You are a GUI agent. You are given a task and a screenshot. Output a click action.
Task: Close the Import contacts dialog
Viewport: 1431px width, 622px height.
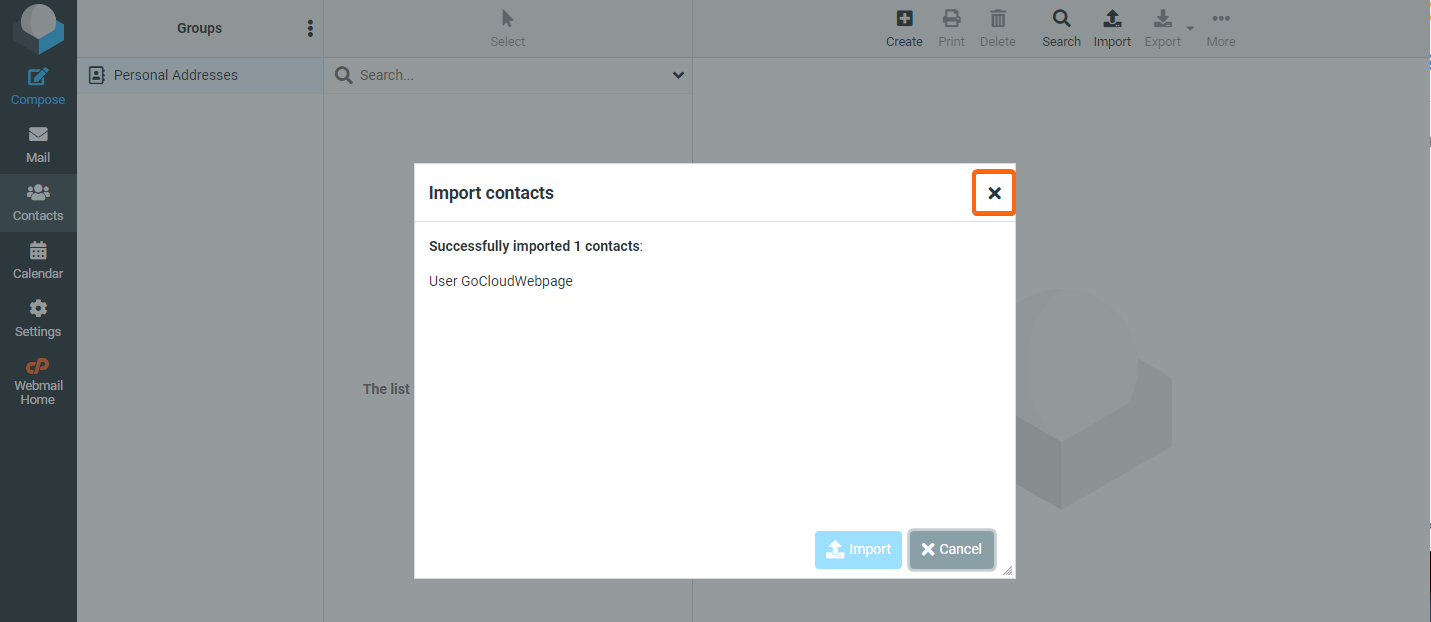click(x=994, y=193)
